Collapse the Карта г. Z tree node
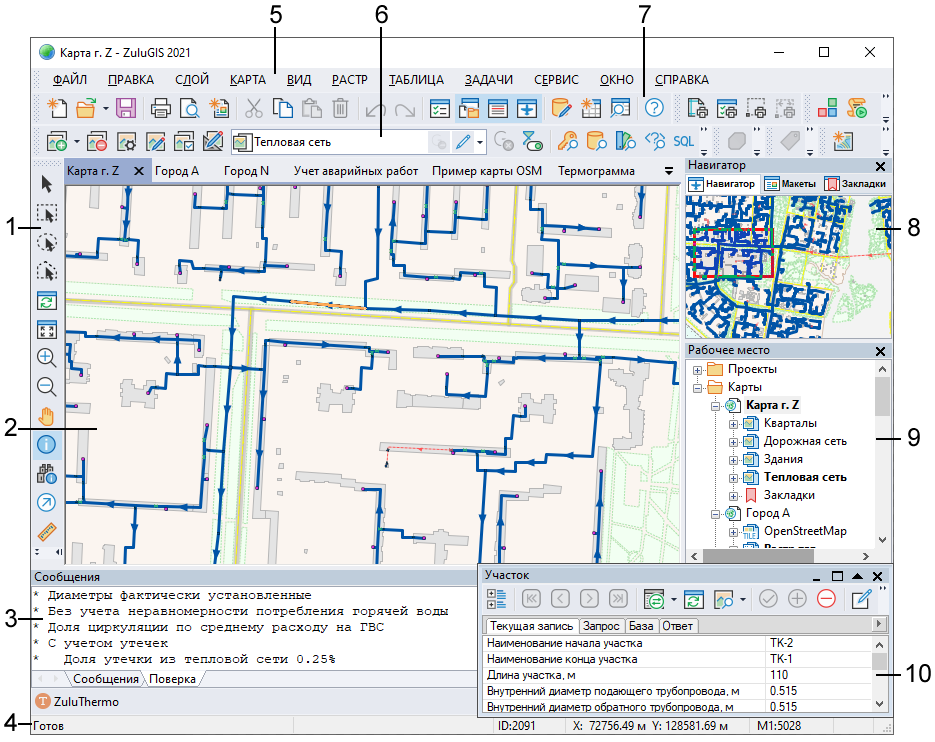The width and height of the screenshot is (935, 742). coord(716,406)
